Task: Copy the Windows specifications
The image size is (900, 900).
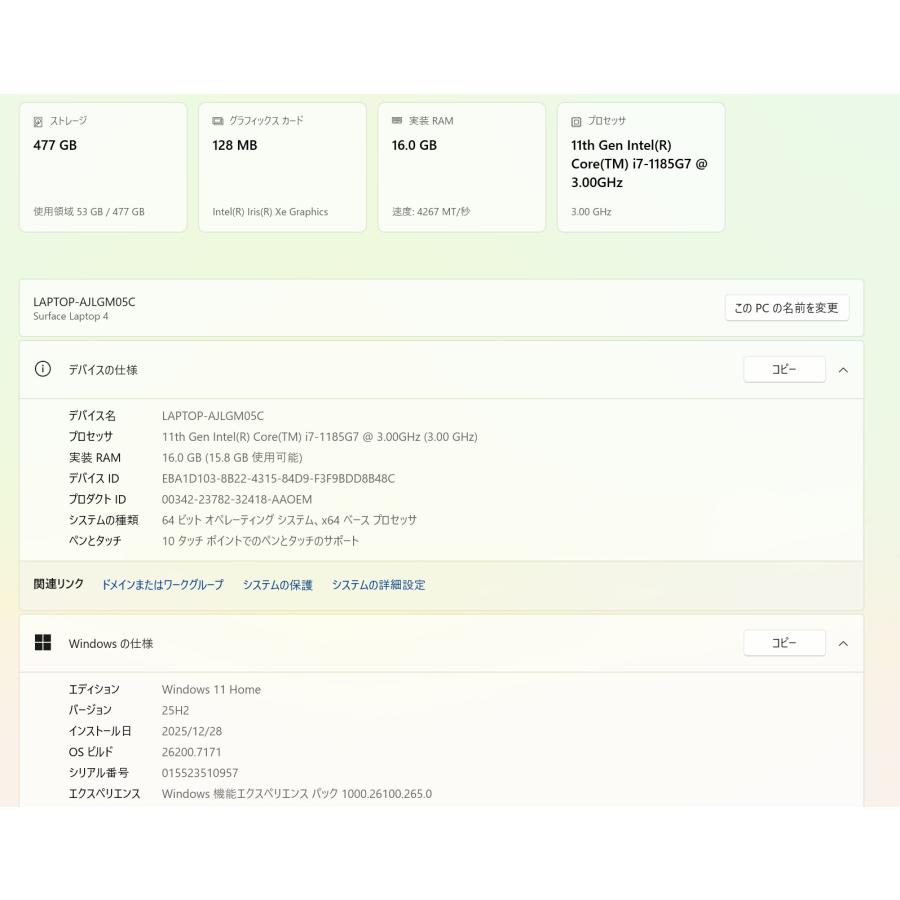Action: 784,643
